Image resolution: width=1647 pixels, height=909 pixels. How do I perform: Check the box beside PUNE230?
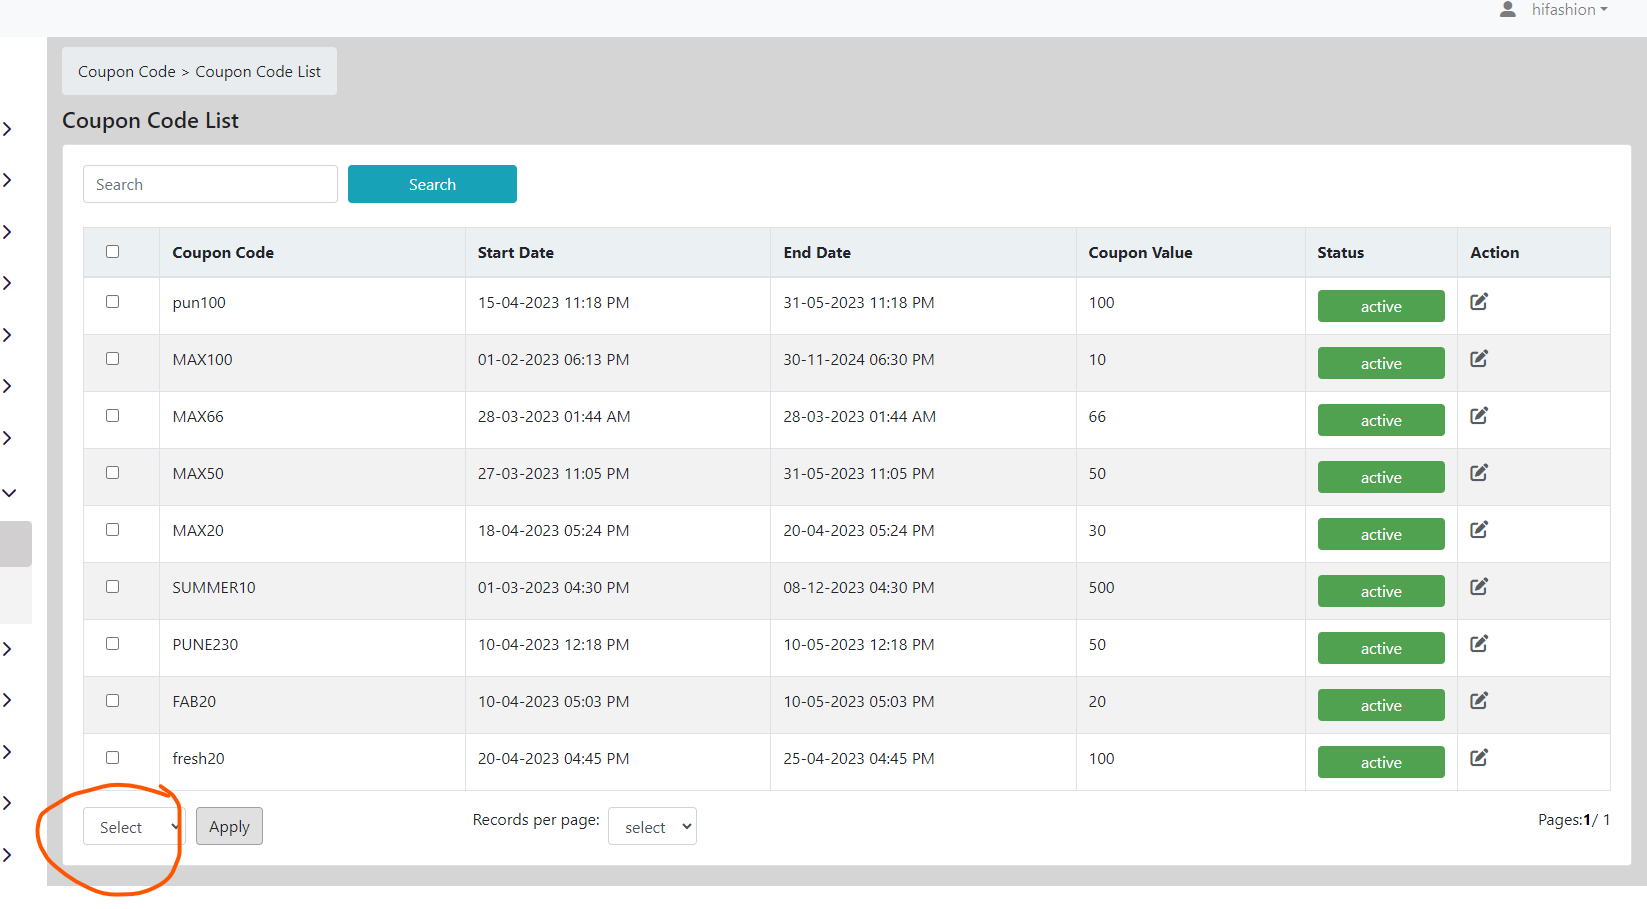pyautogui.click(x=112, y=643)
